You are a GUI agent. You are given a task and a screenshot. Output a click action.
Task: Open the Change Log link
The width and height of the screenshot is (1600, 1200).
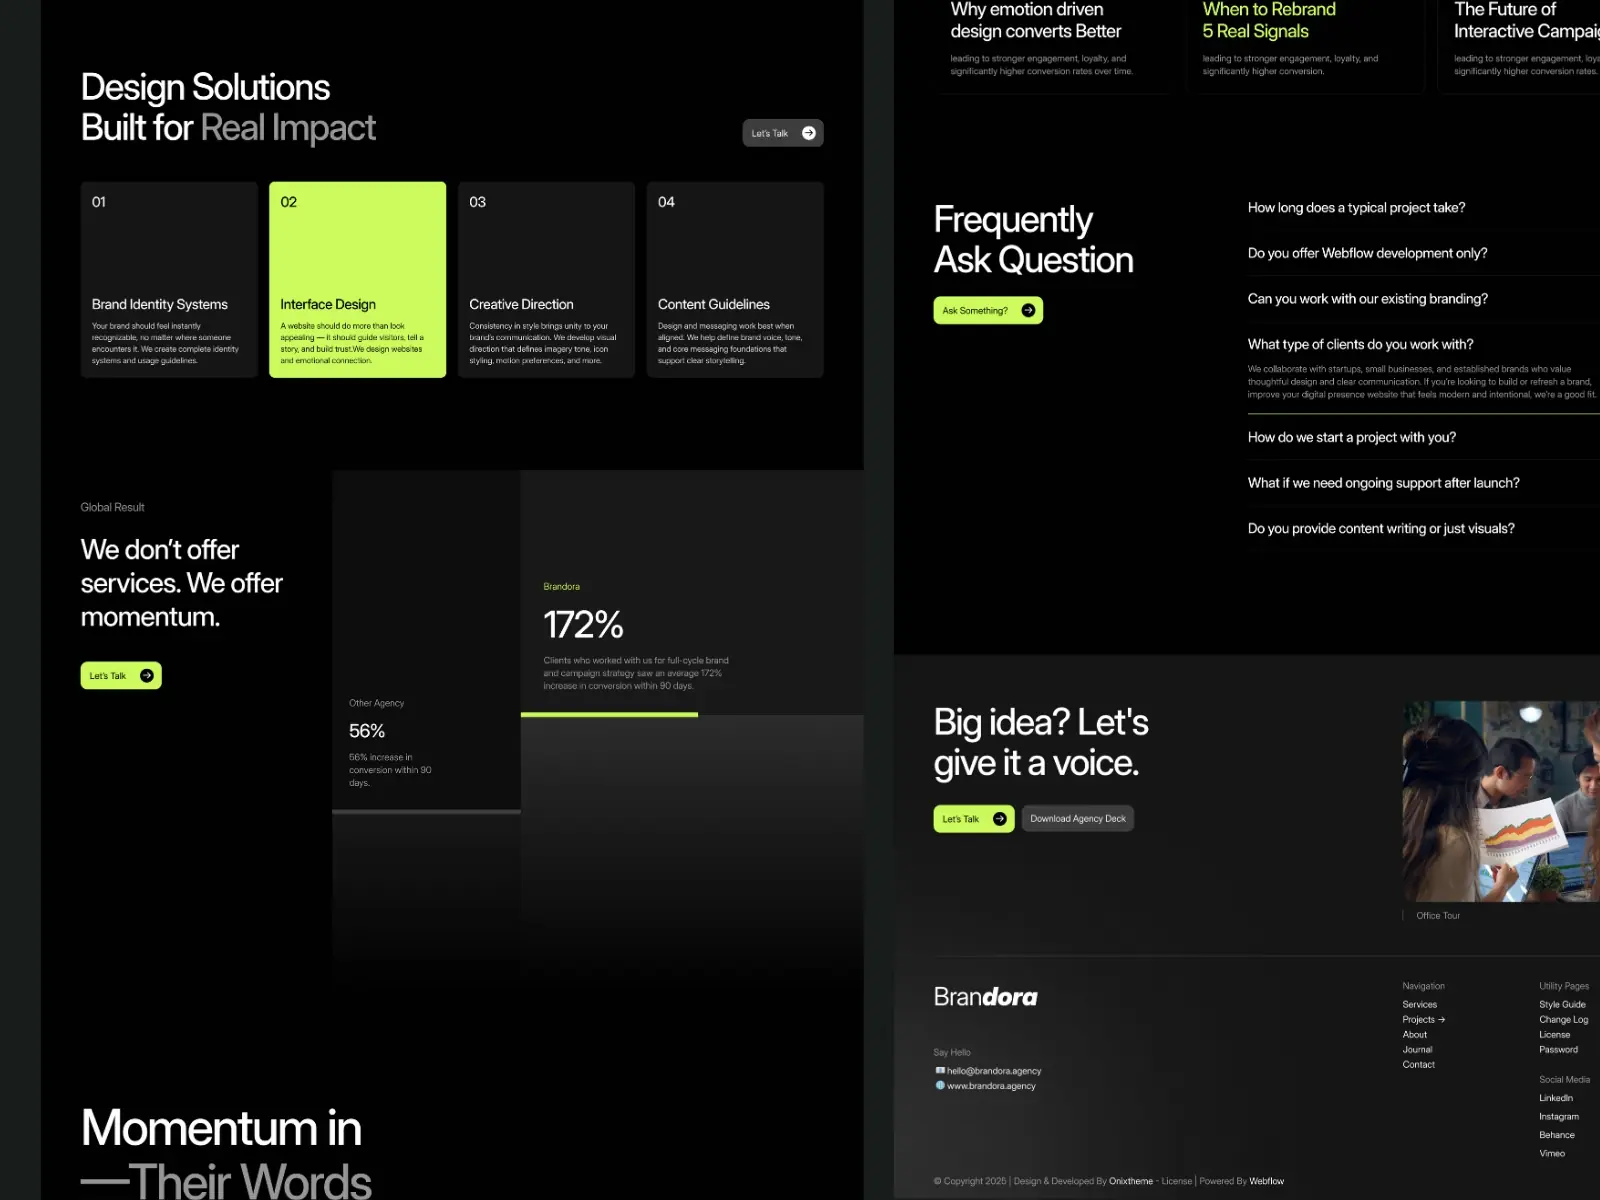point(1563,1020)
